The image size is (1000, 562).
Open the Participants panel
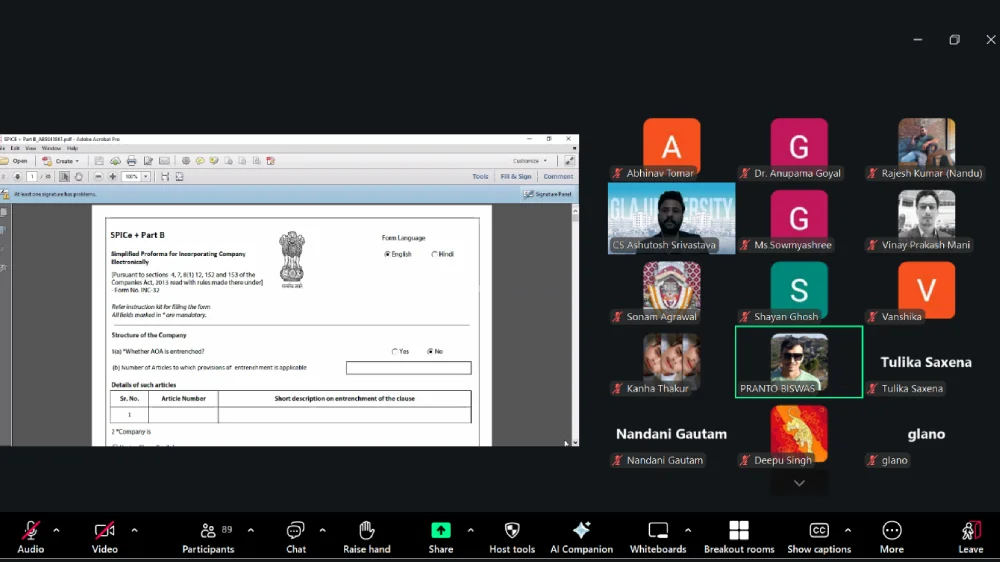(208, 531)
